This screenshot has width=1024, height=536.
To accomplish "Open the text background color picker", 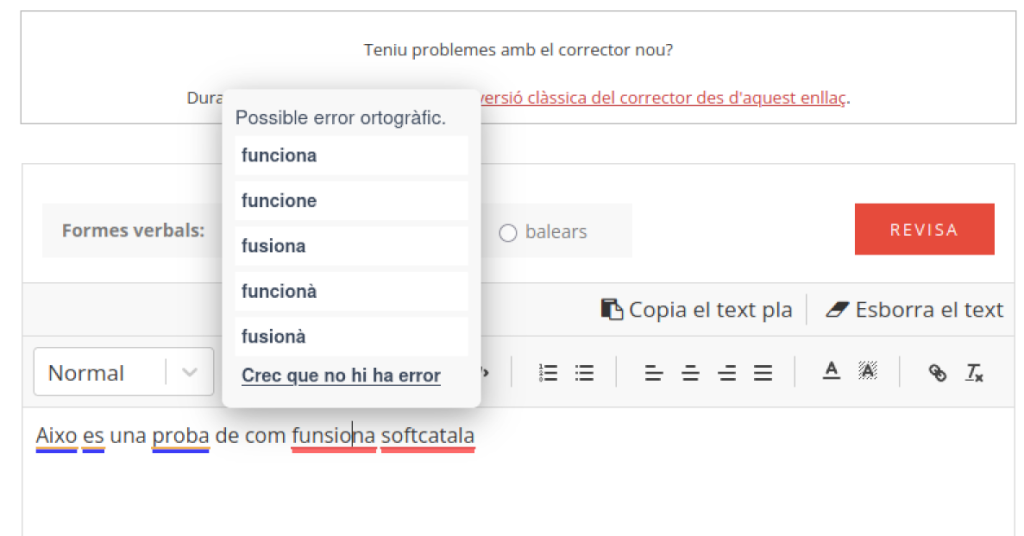I will [x=868, y=372].
